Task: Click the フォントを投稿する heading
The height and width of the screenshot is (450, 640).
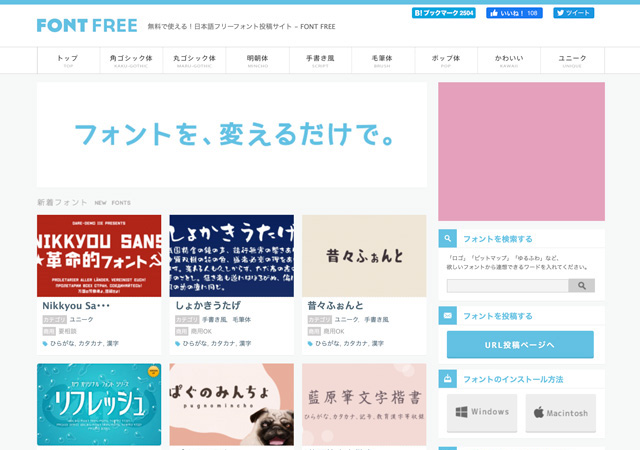Action: coord(498,316)
